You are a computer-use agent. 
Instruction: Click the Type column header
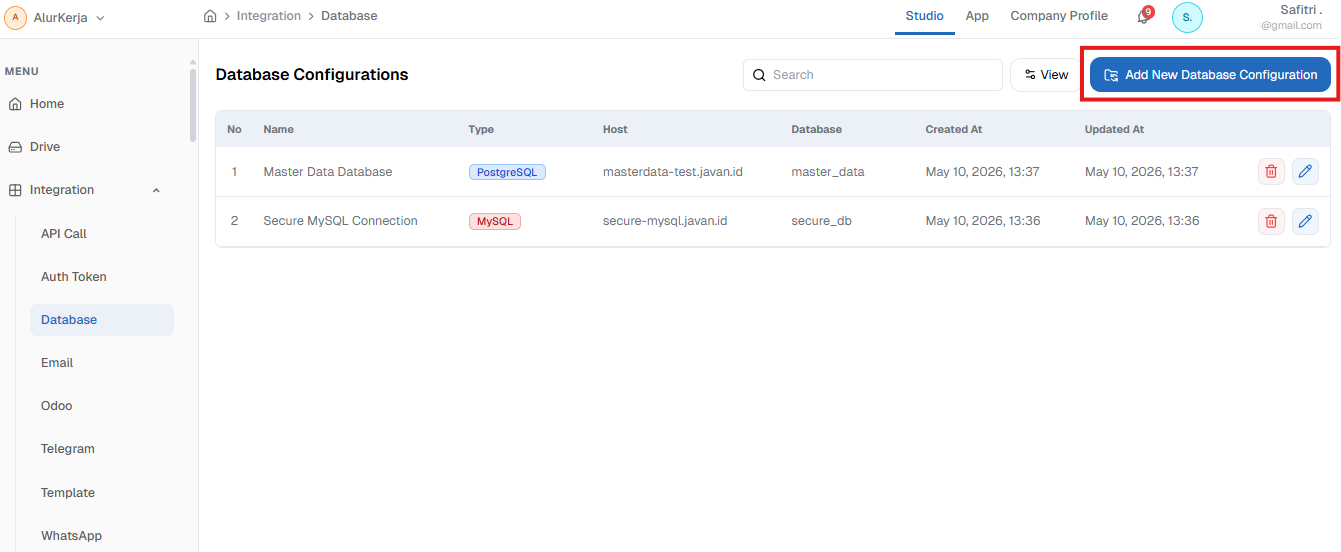click(481, 129)
